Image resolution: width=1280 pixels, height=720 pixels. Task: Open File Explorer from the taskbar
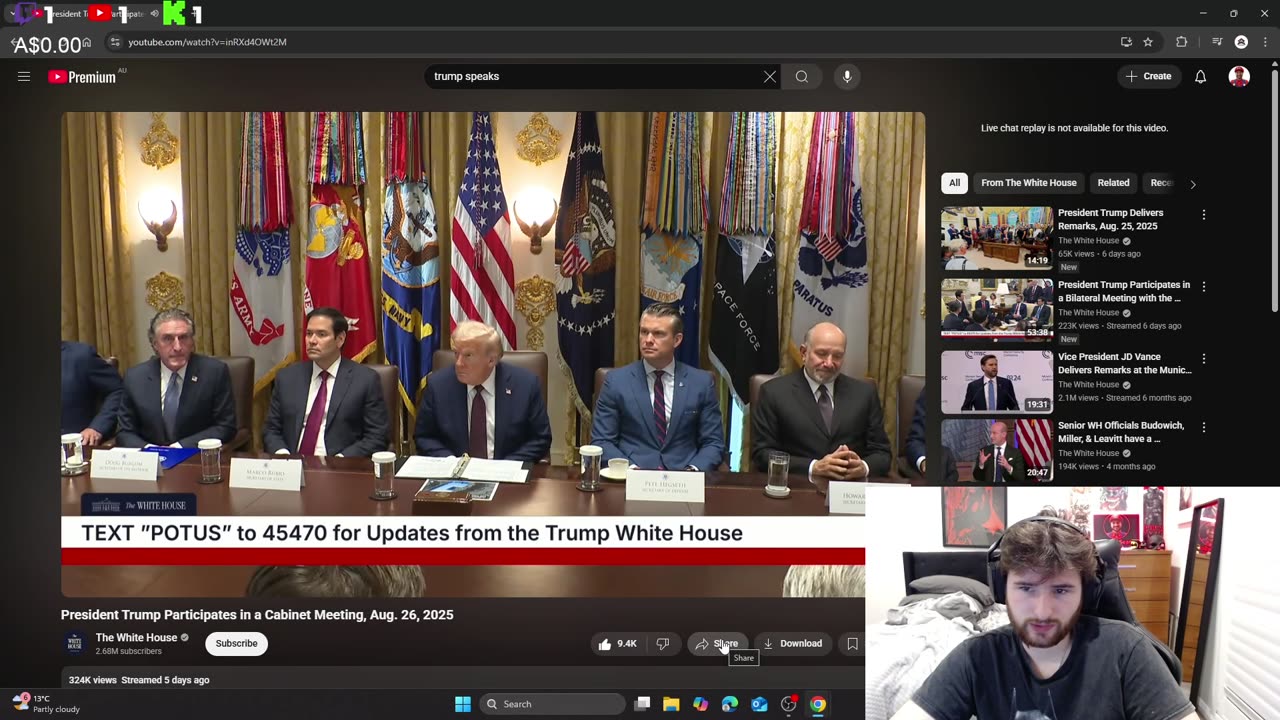pos(671,704)
